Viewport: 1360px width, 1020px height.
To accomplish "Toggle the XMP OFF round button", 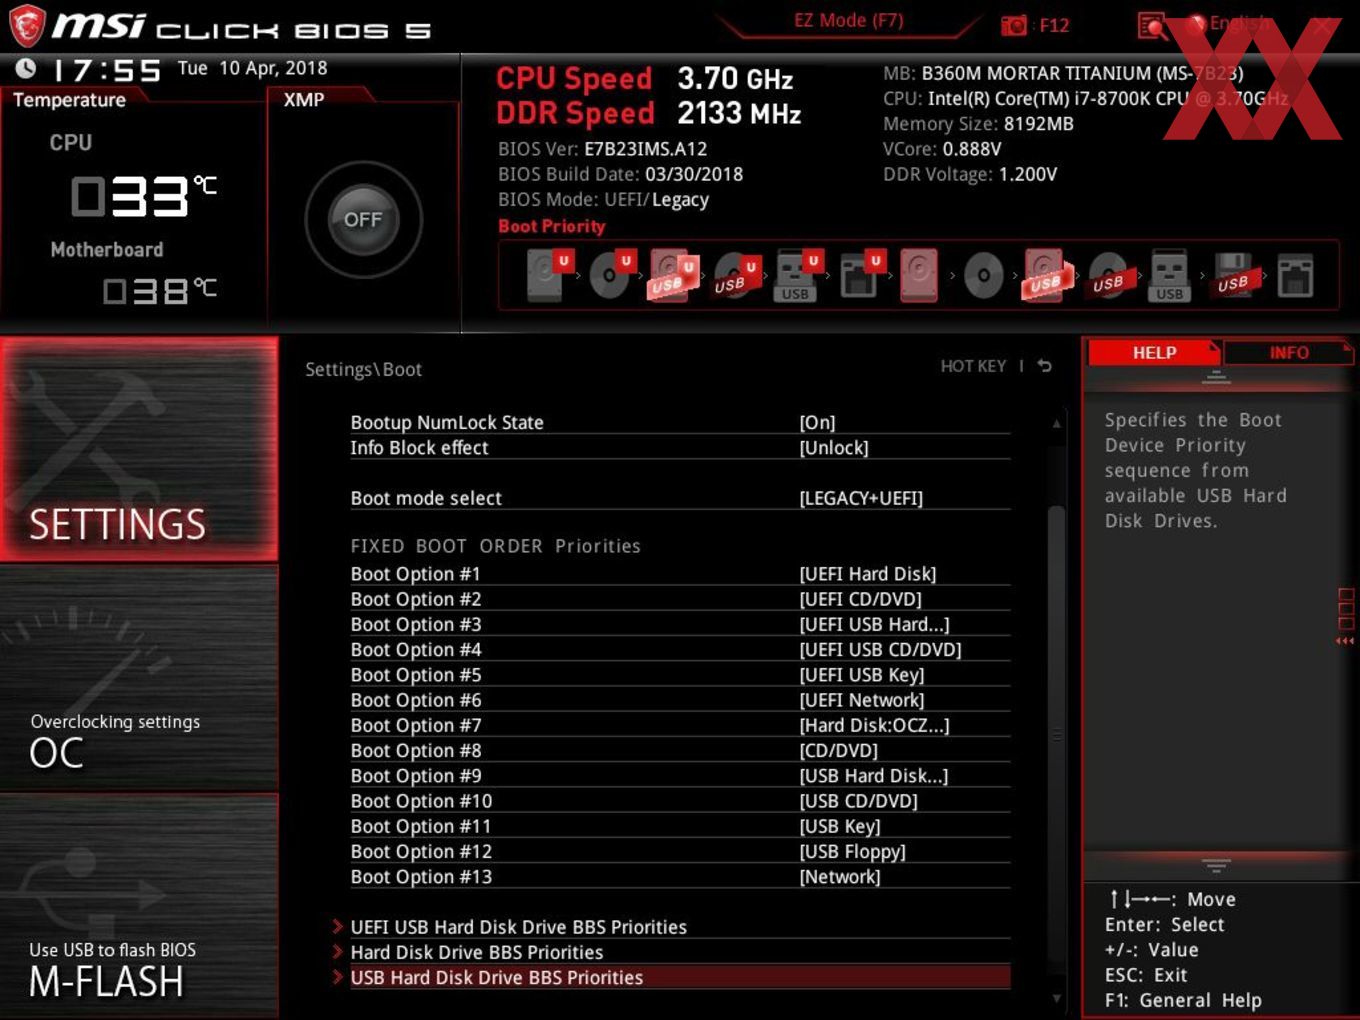I will [x=363, y=219].
